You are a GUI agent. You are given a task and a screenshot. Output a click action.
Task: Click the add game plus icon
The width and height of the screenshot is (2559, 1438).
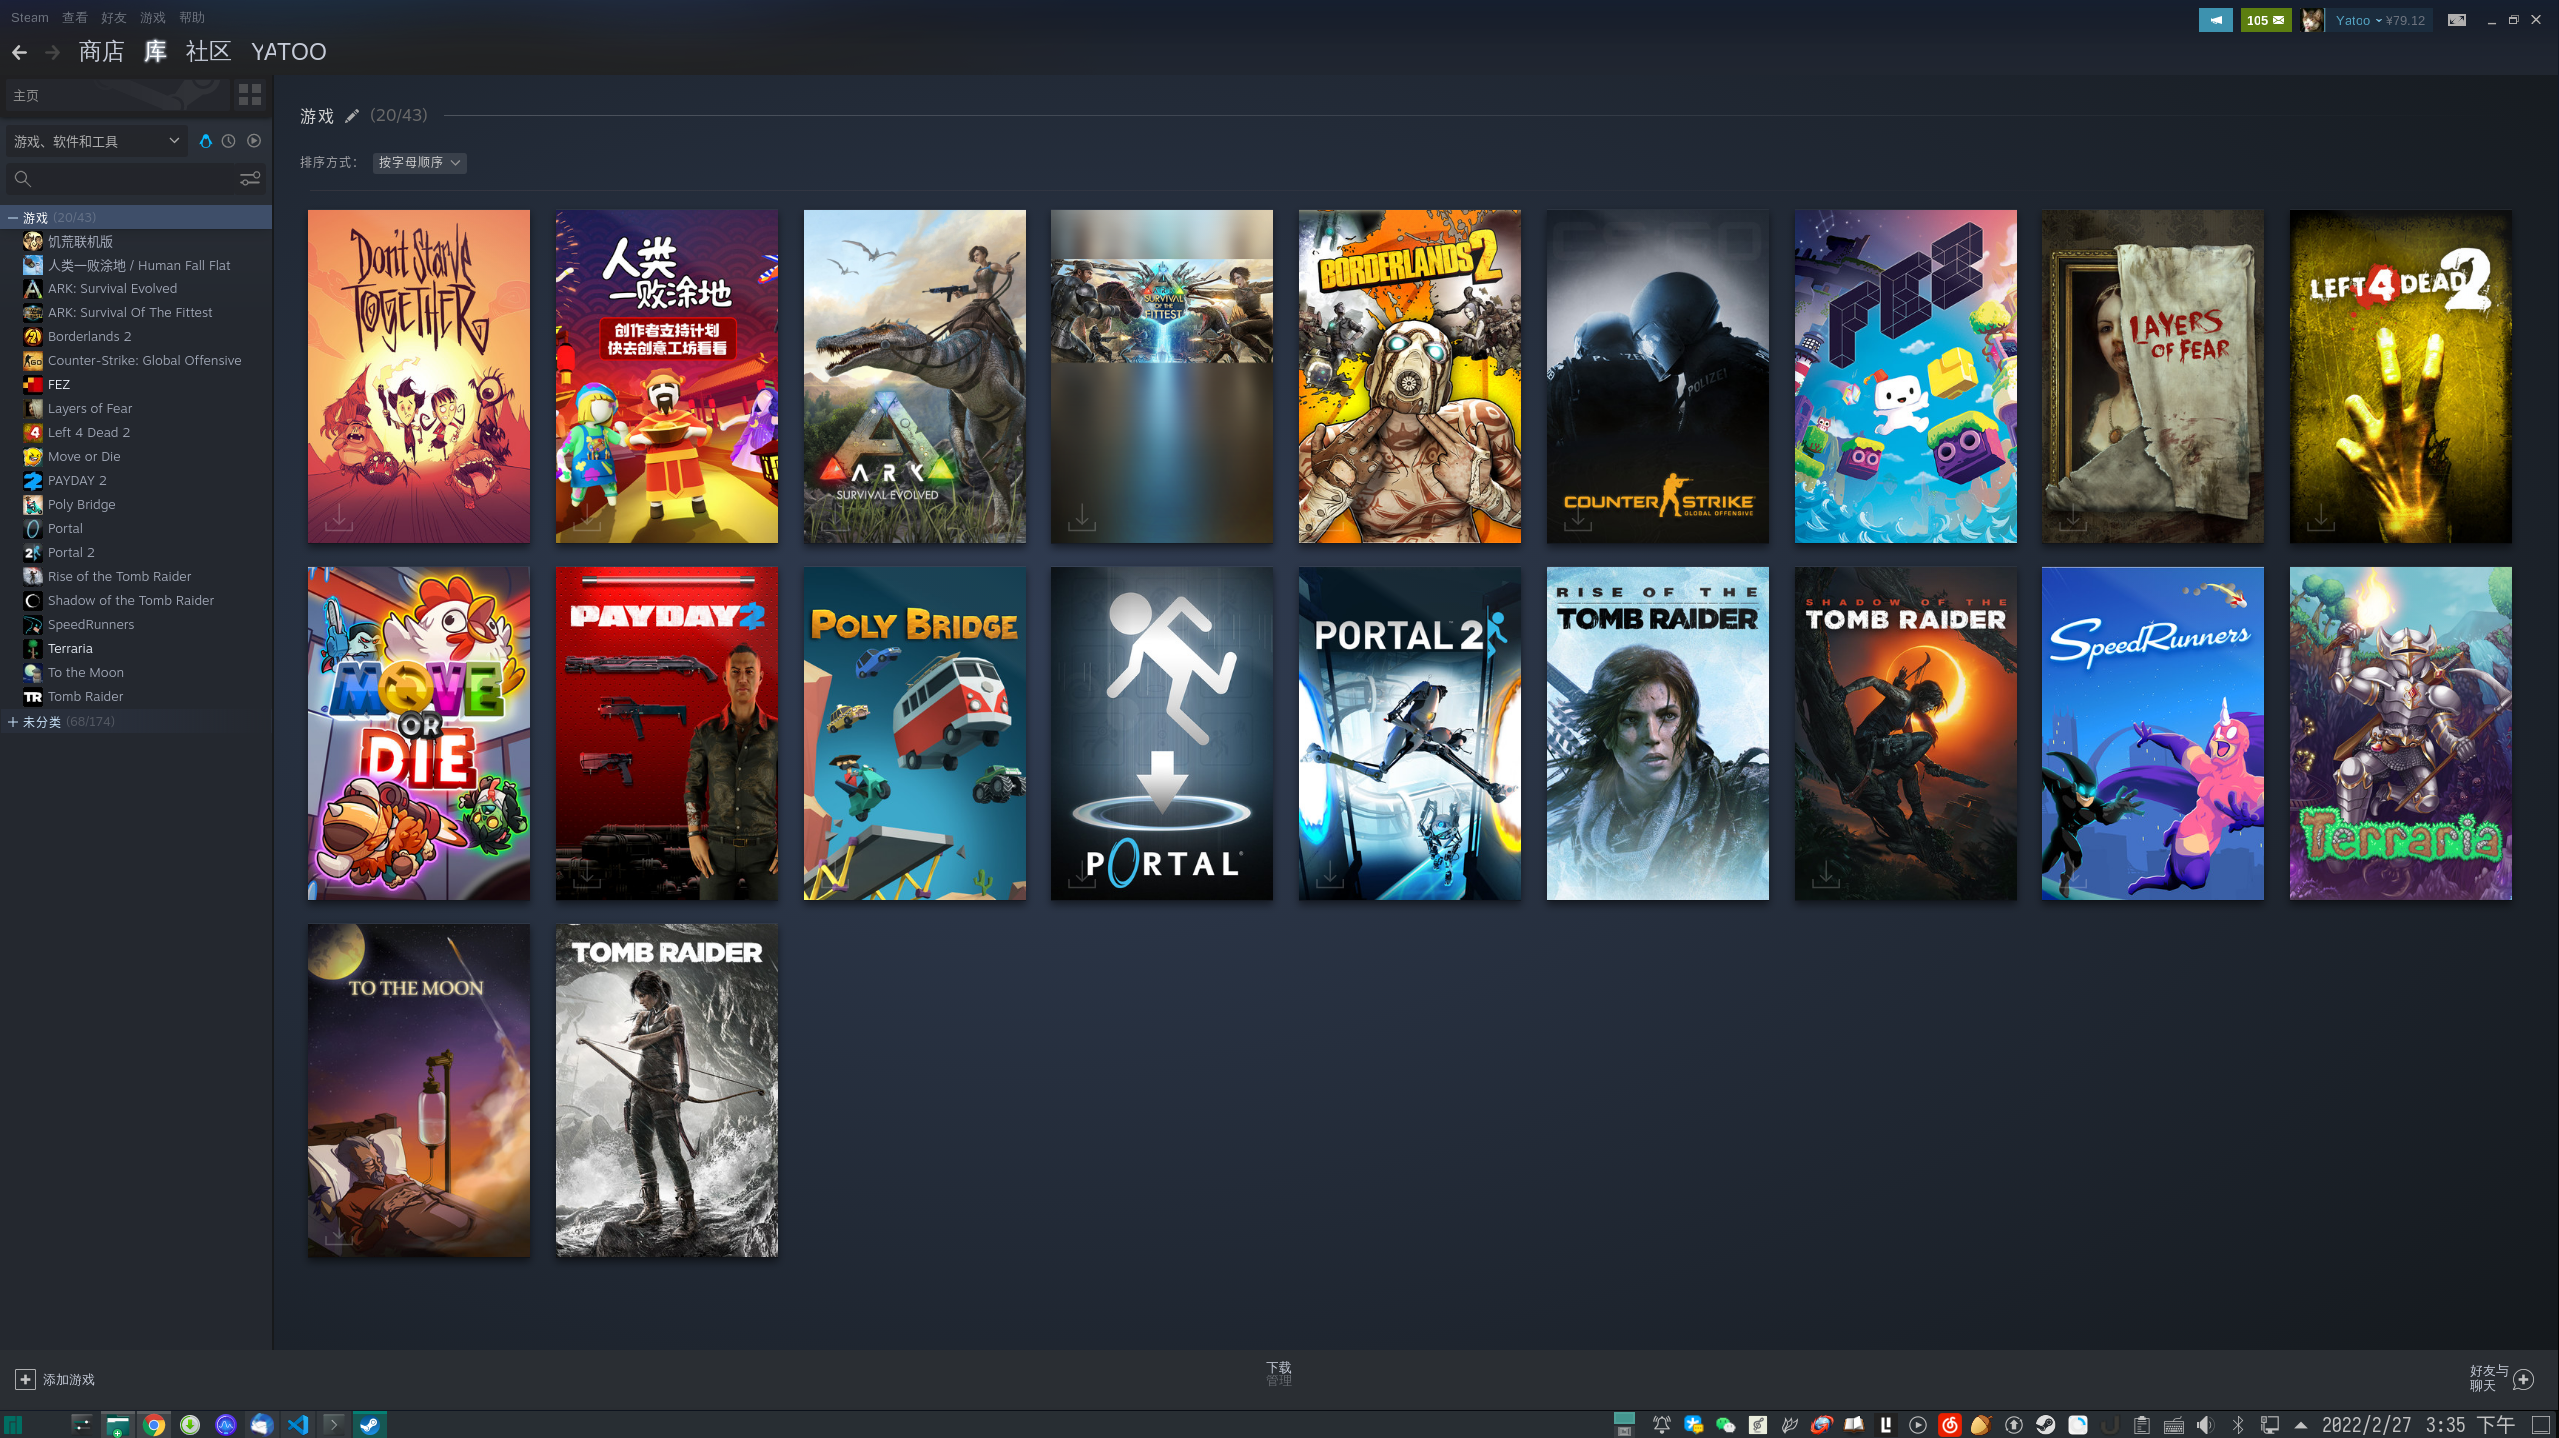pos(25,1379)
